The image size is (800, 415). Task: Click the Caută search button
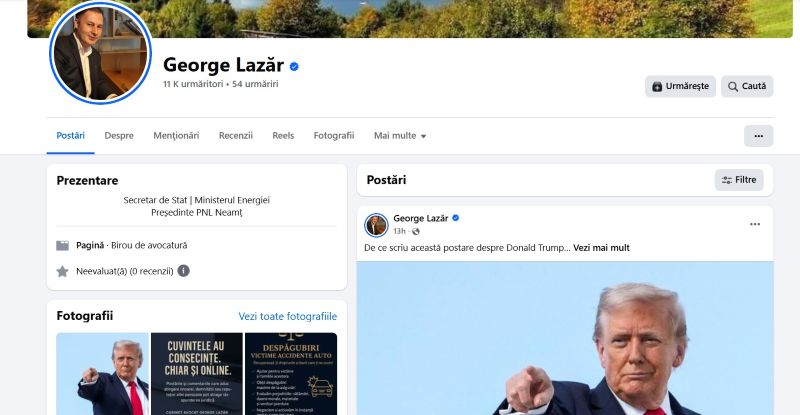point(747,86)
